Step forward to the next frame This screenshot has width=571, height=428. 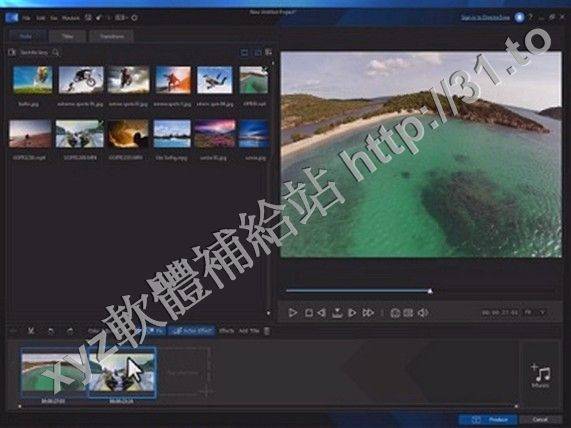pos(352,313)
